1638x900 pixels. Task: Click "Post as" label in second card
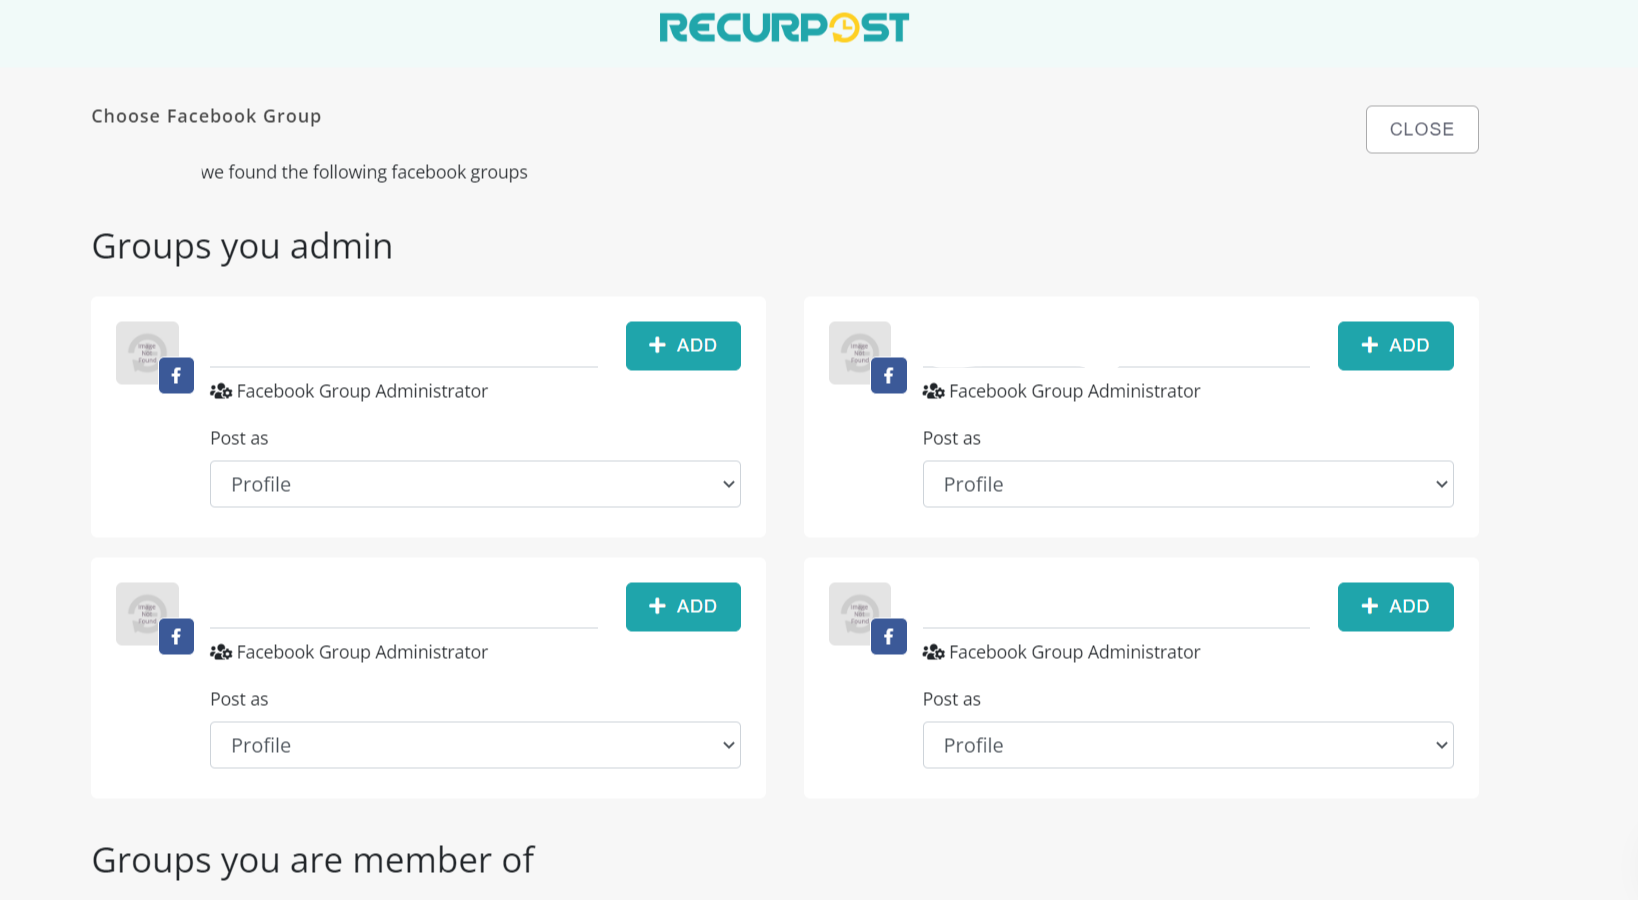point(952,438)
